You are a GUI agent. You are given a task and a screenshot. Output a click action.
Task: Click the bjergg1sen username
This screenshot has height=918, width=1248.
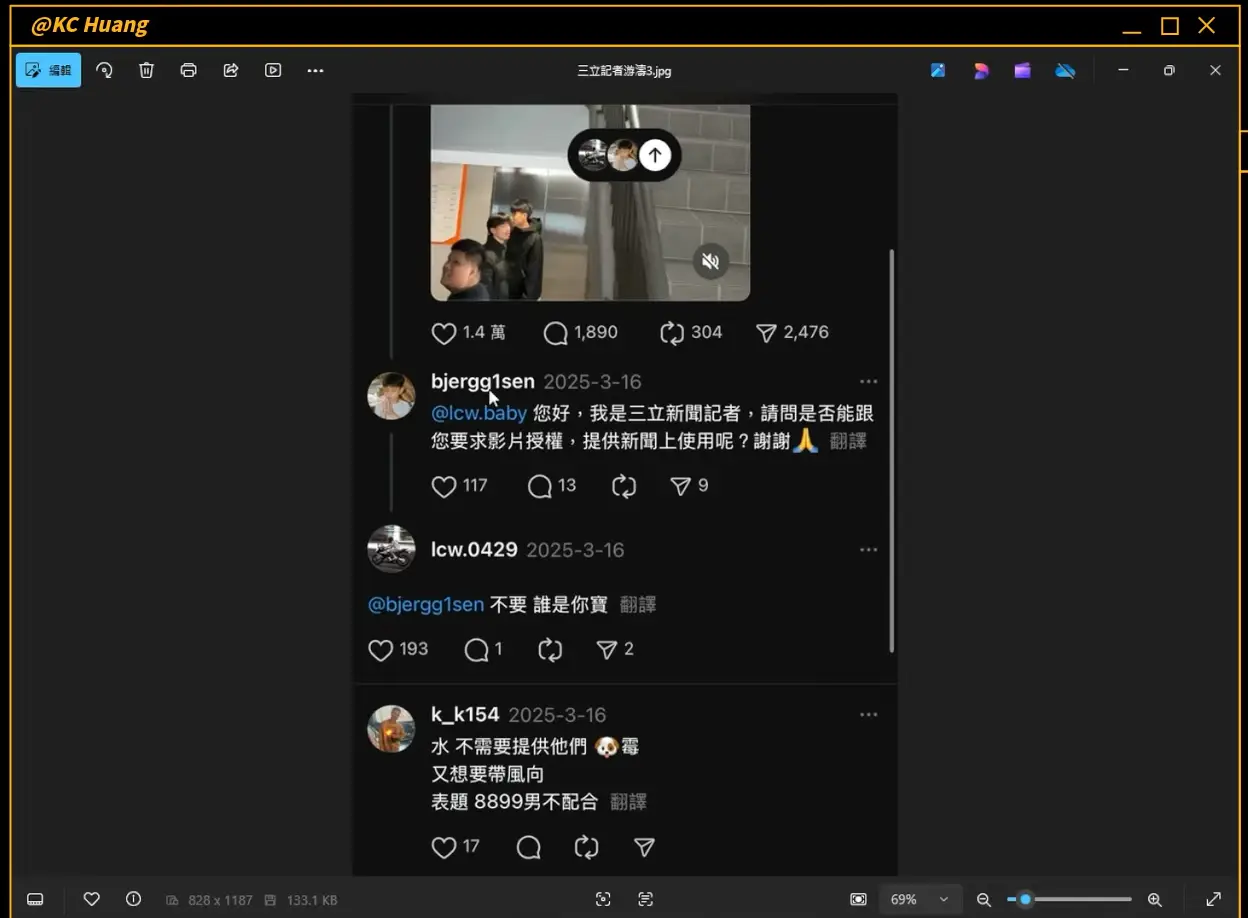[x=483, y=381]
